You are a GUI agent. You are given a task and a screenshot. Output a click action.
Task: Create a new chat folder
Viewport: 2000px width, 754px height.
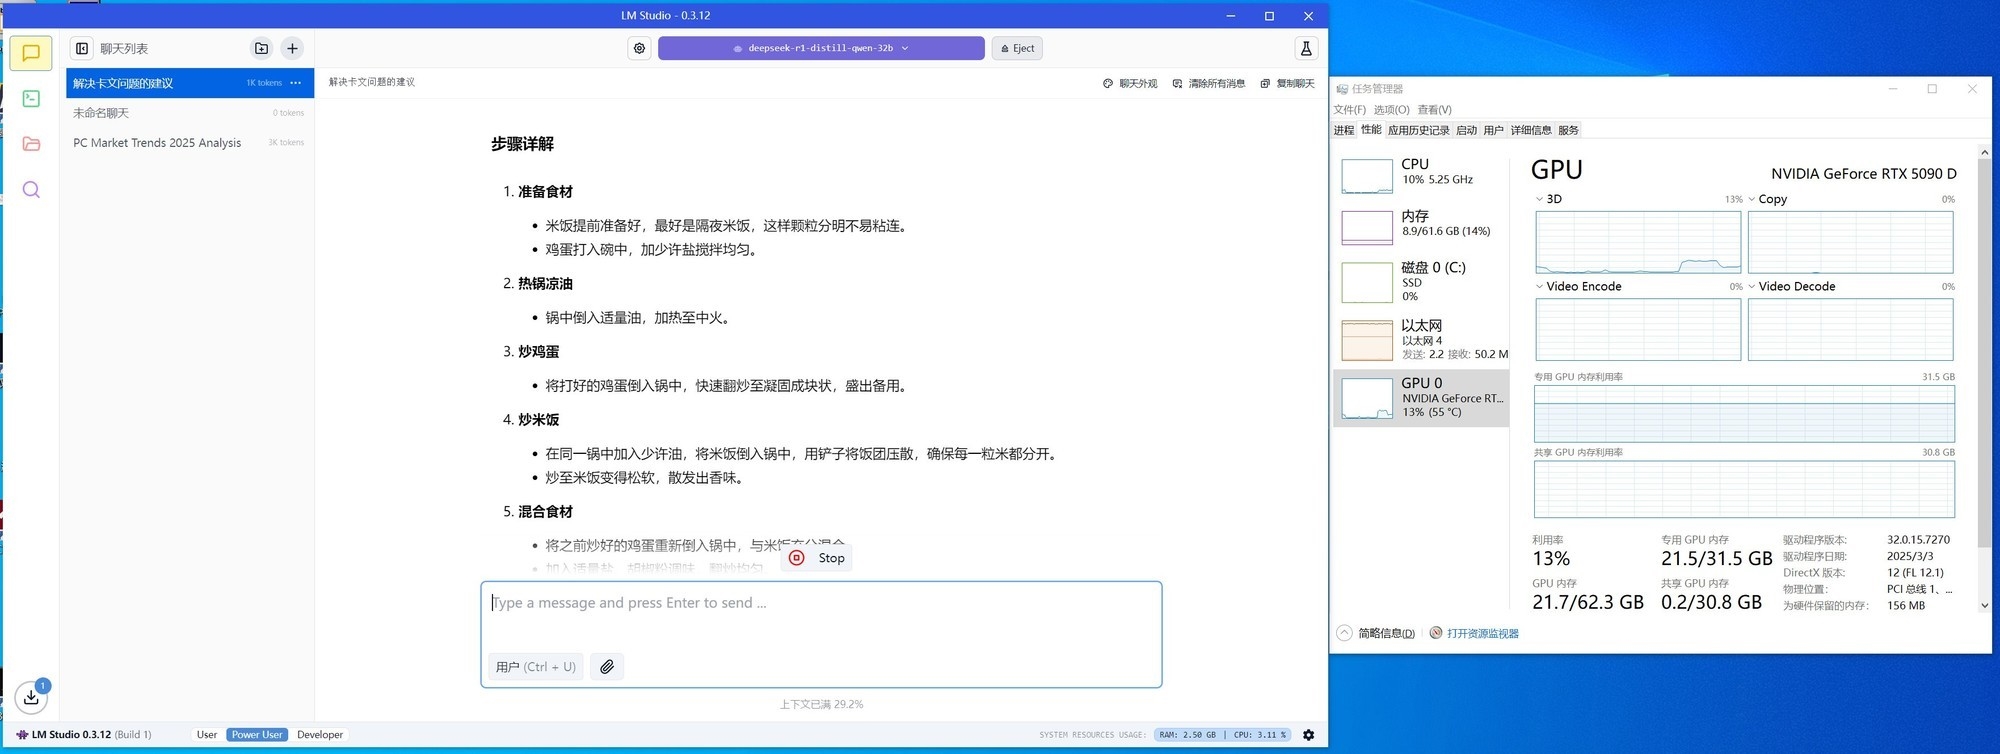pyautogui.click(x=261, y=48)
